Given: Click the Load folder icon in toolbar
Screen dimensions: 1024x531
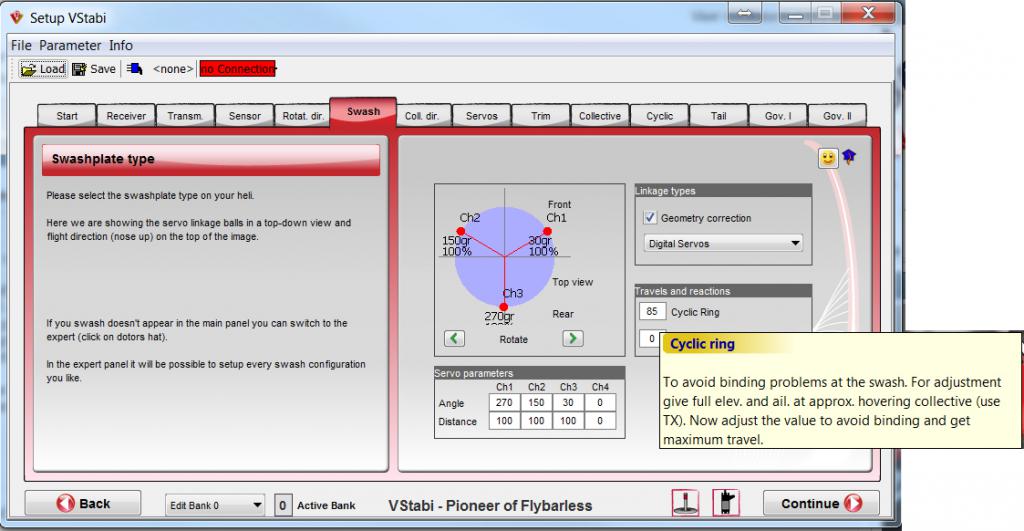Looking at the screenshot, I should pos(29,69).
